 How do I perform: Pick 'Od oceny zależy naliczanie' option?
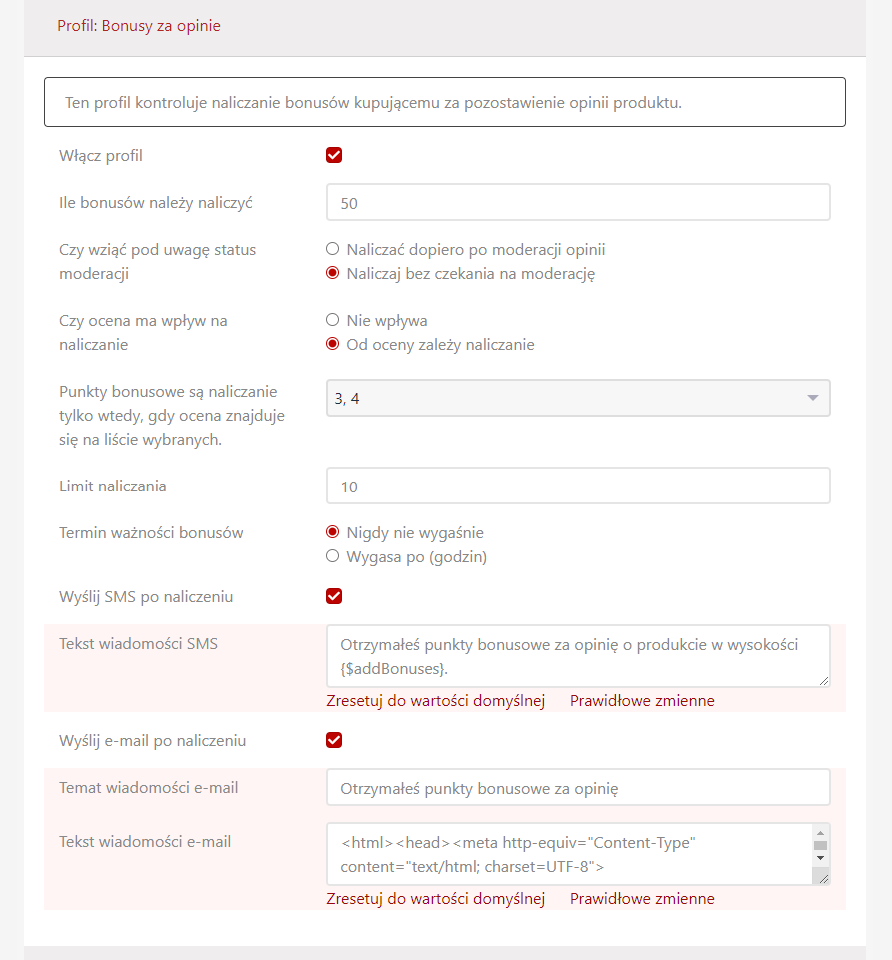[x=333, y=345]
